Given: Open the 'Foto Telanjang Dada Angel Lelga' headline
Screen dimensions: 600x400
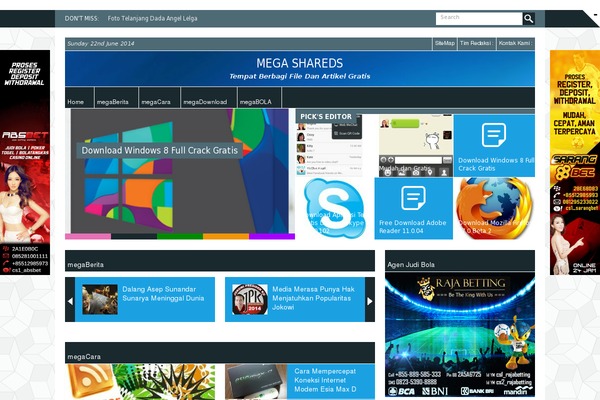Looking at the screenshot, I should (152, 18).
